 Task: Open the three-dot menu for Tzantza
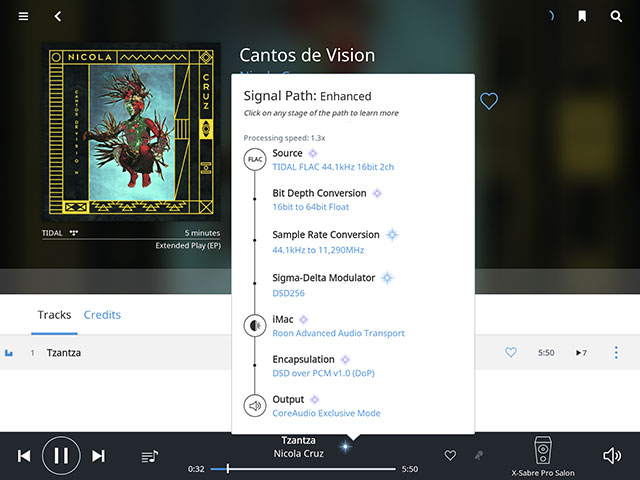point(616,352)
